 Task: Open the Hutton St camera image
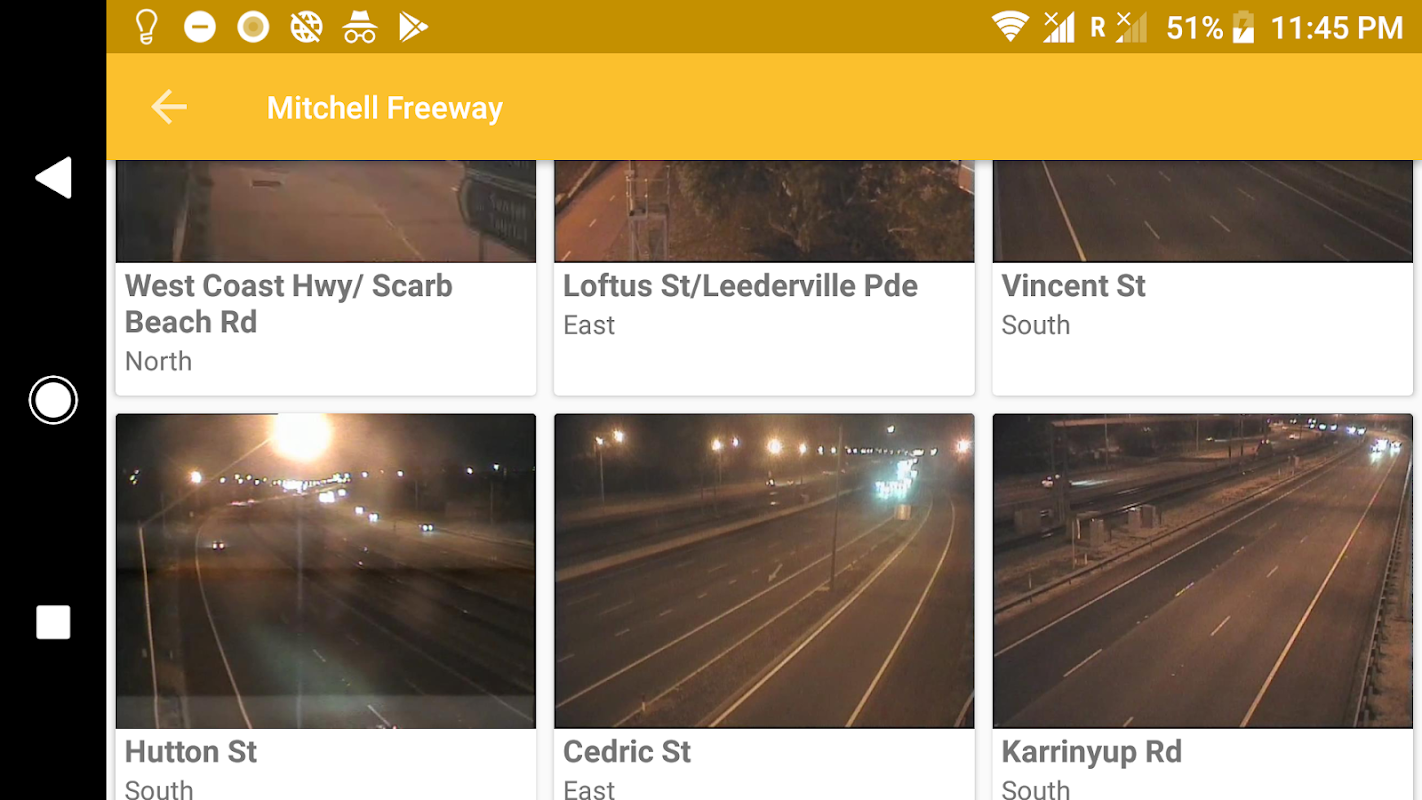pos(326,571)
